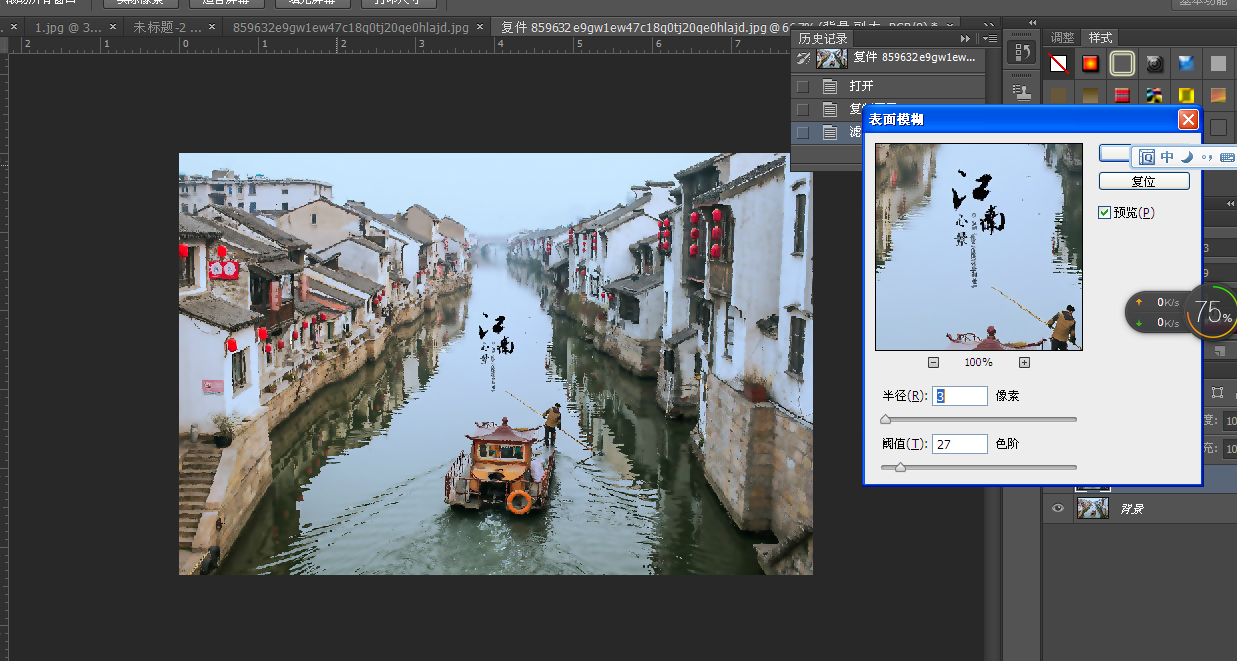
Task: Zoom in the Surface Blur preview
Action: pos(1024,362)
